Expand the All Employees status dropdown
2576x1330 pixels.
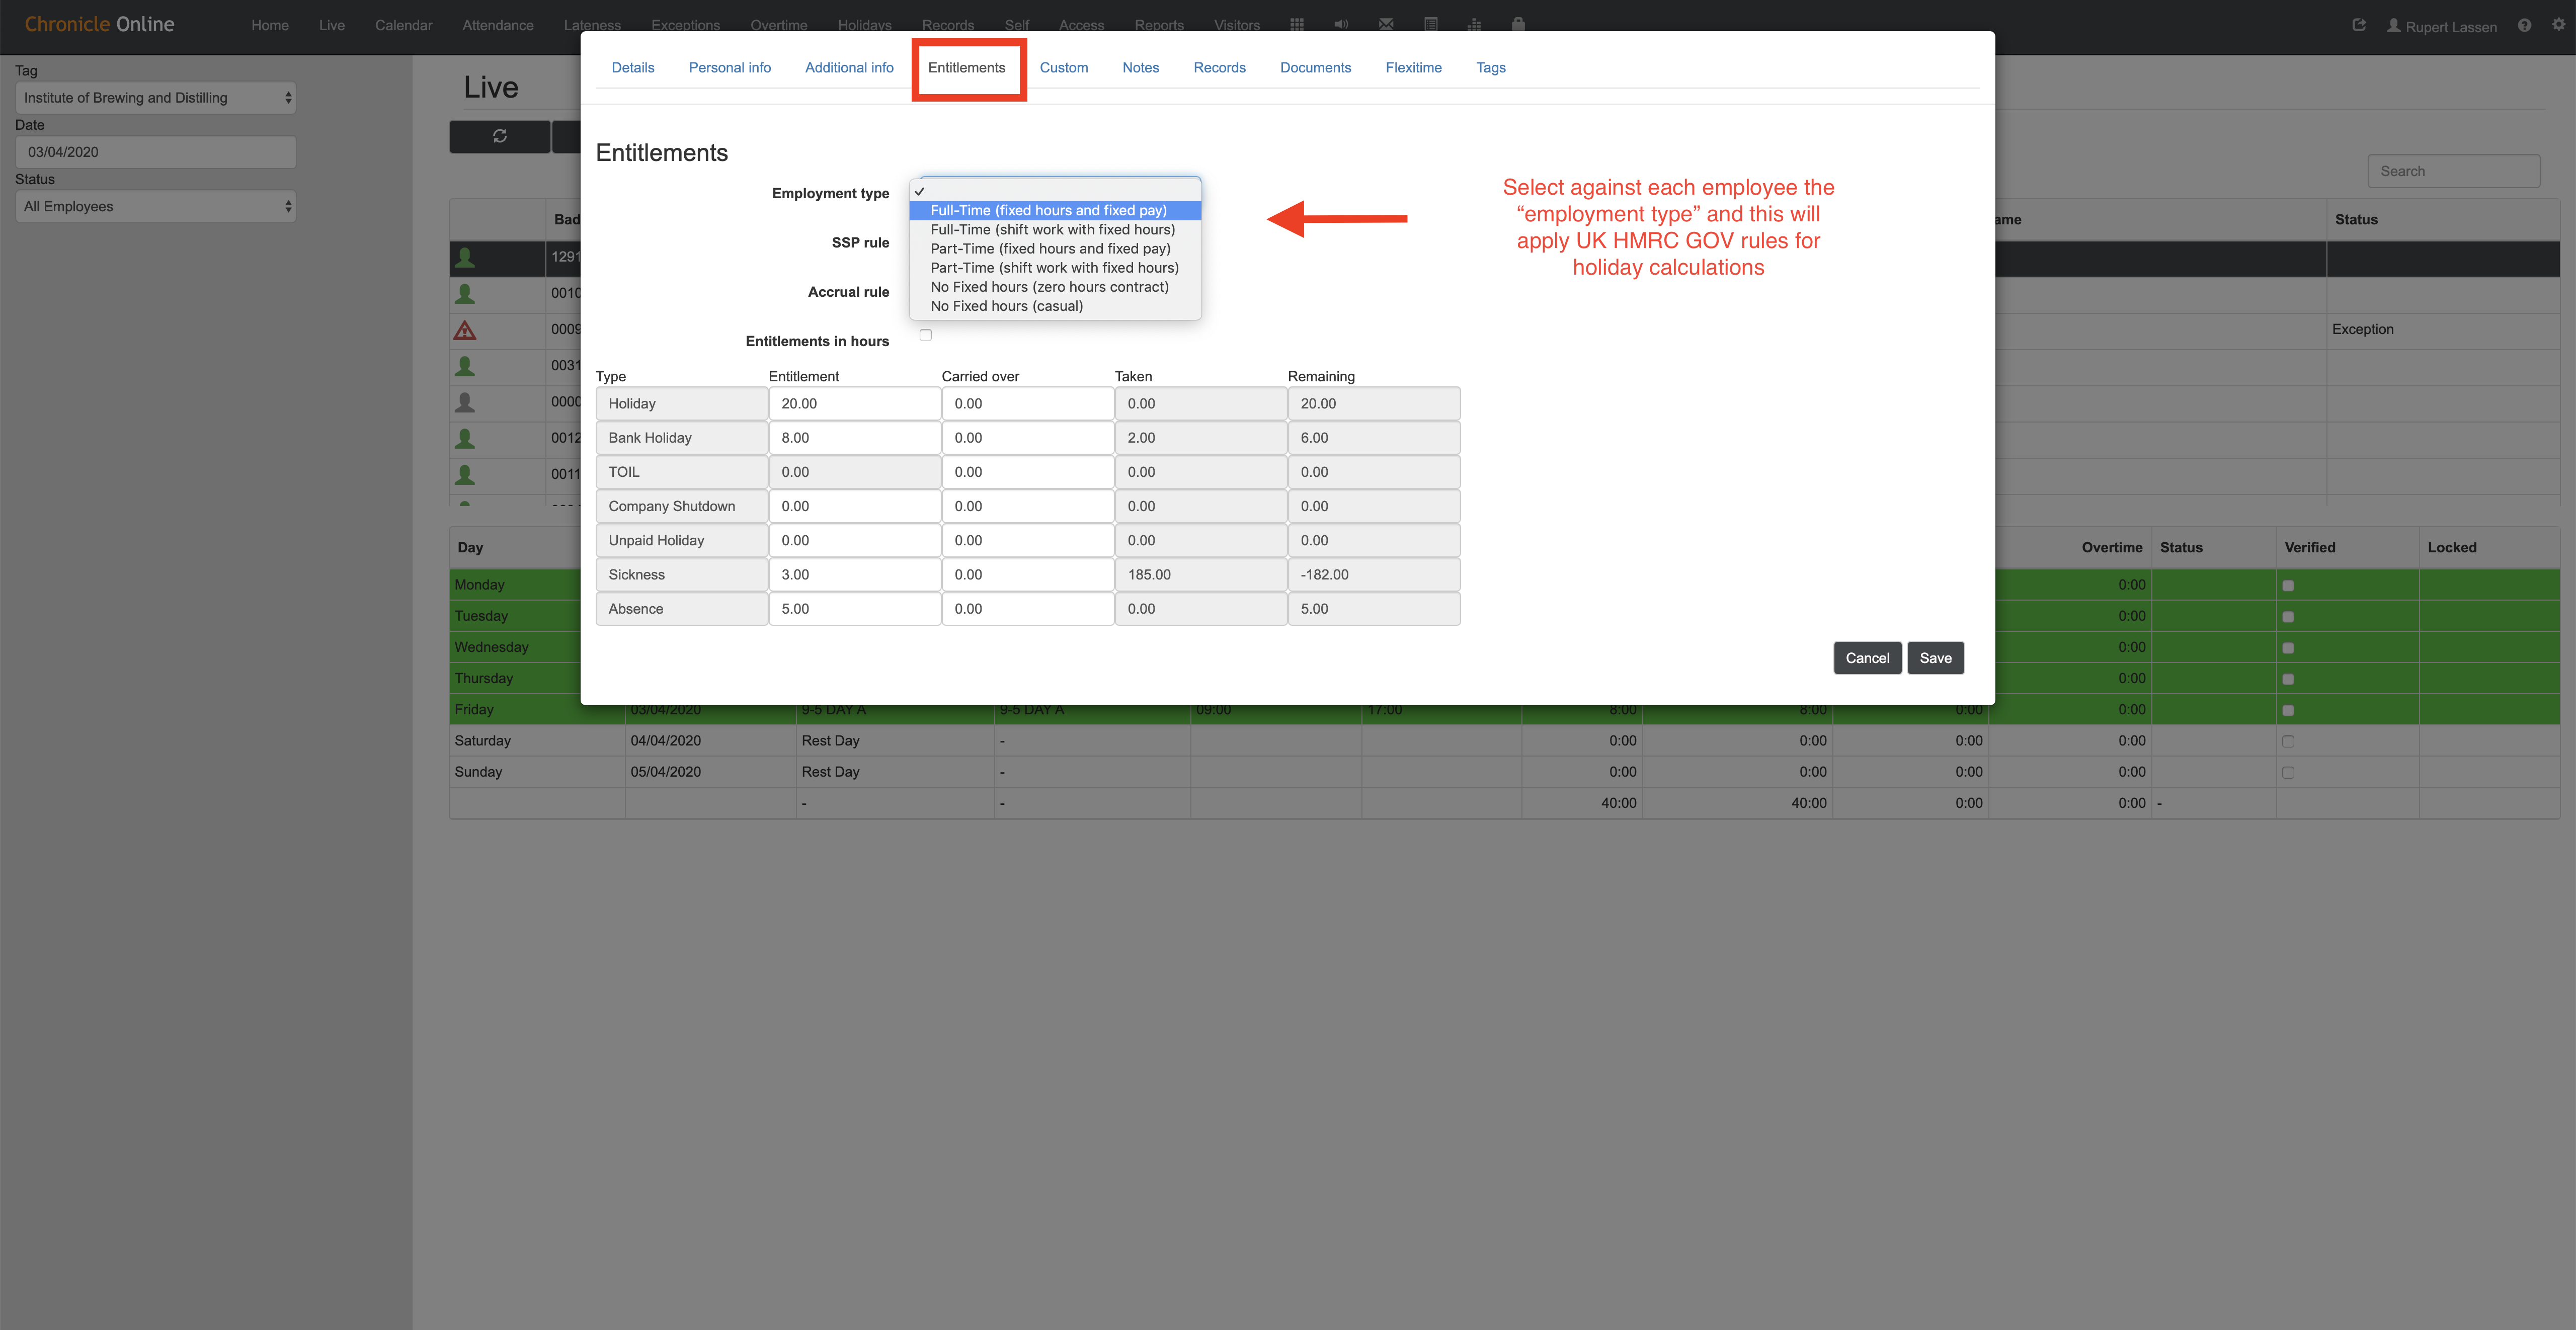[155, 206]
